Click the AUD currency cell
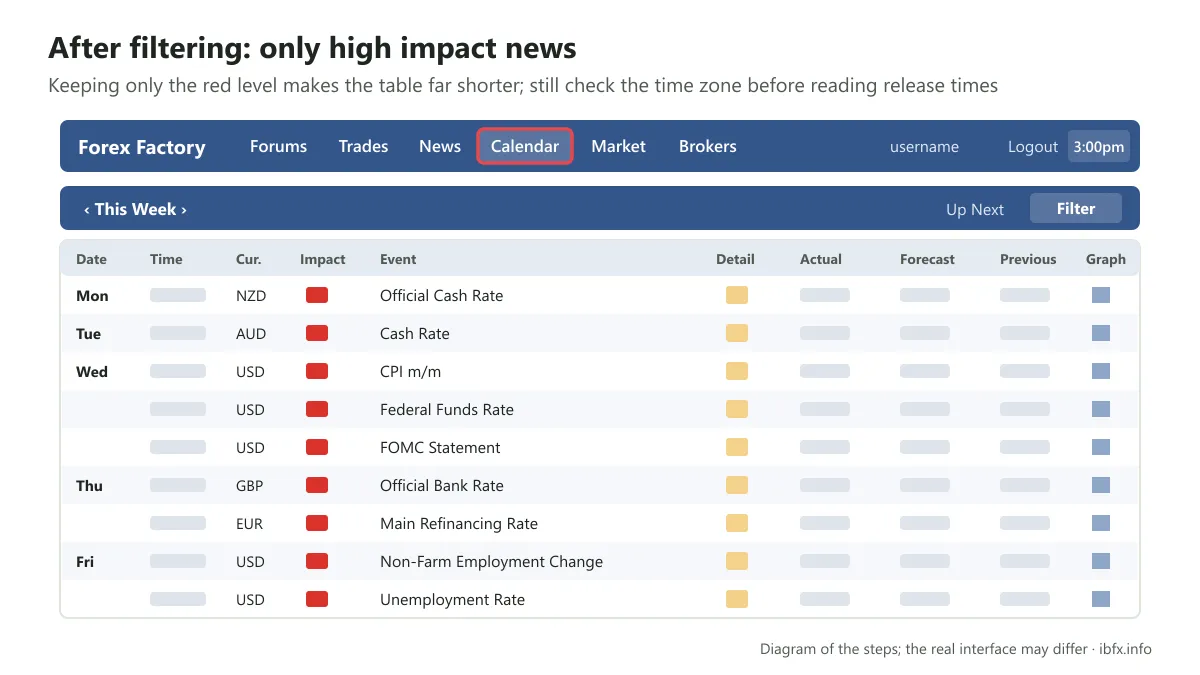The height and width of the screenshot is (675, 1200). (x=251, y=333)
